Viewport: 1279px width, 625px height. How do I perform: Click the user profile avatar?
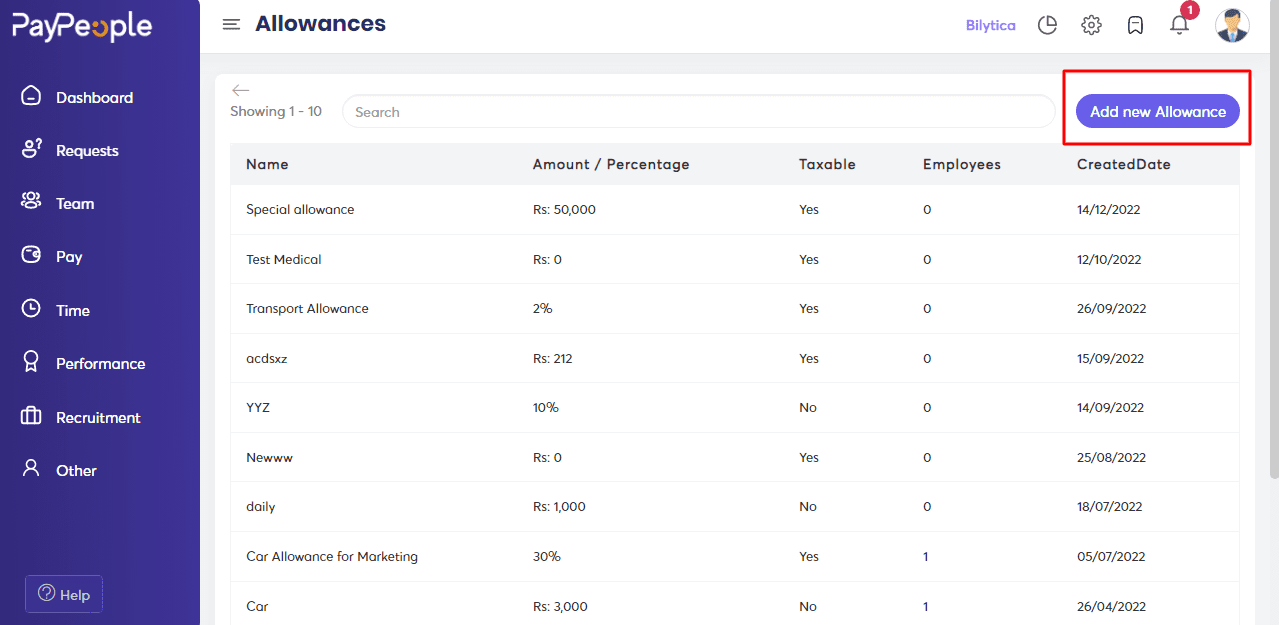(x=1232, y=25)
